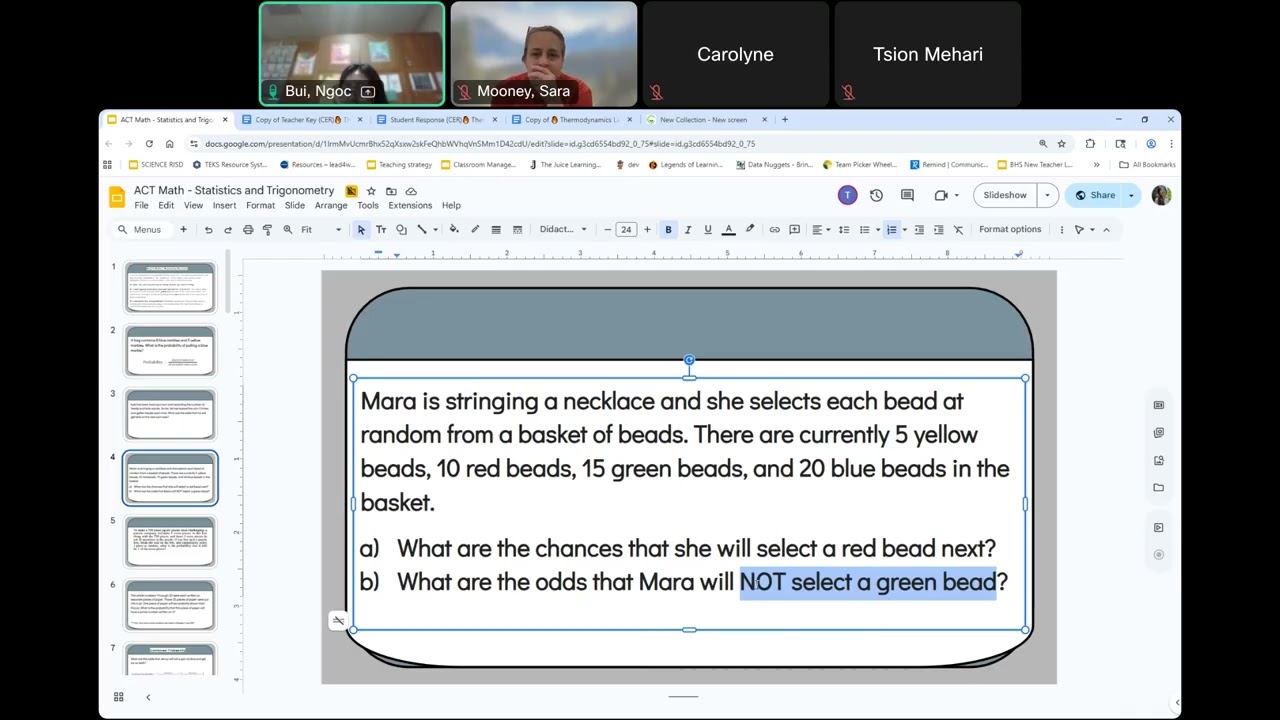
Task: Open the Fill color bucket
Action: point(454,230)
